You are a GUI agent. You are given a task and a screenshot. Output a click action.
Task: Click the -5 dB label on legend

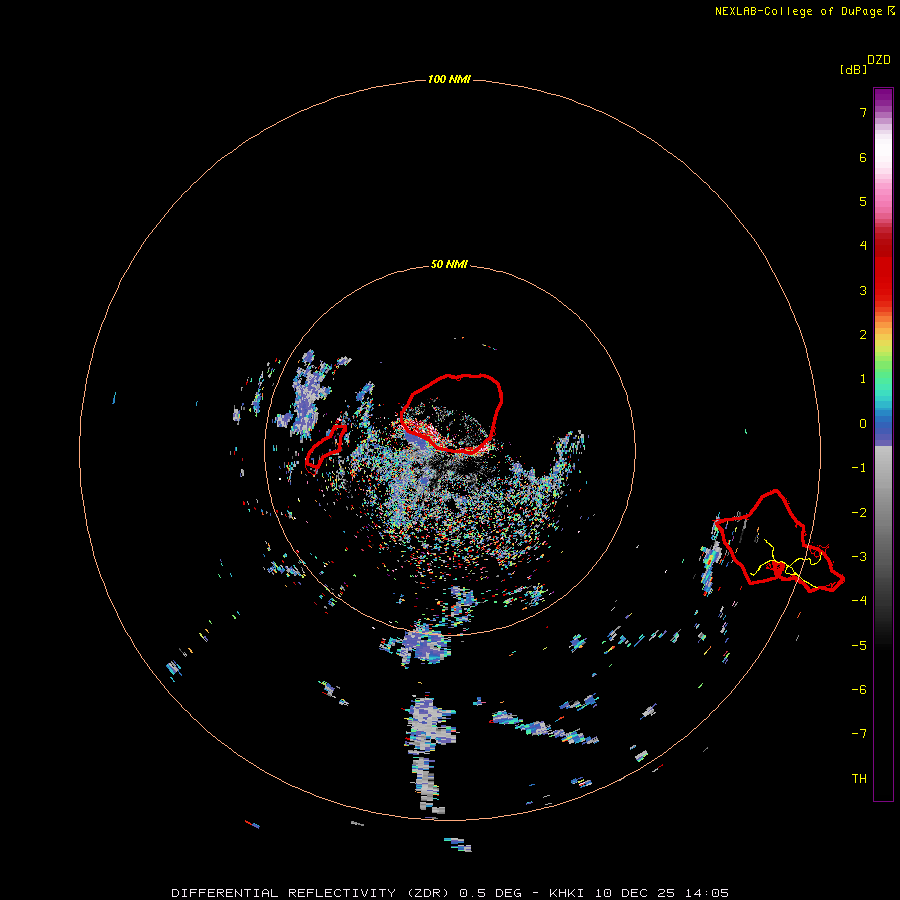(859, 646)
